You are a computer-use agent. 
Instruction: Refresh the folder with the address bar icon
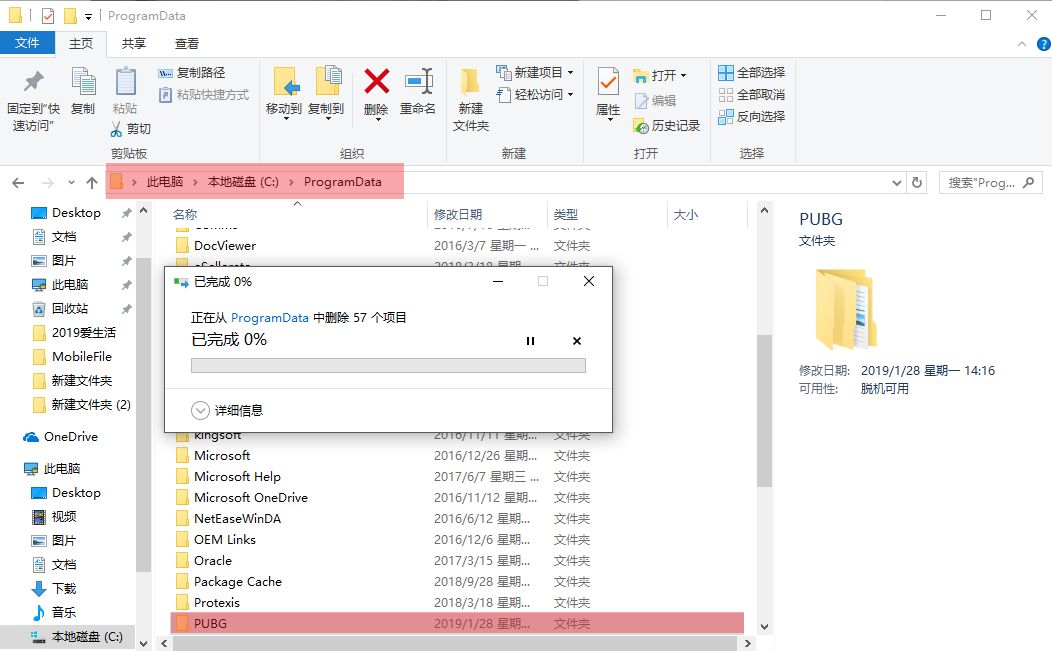coord(918,182)
